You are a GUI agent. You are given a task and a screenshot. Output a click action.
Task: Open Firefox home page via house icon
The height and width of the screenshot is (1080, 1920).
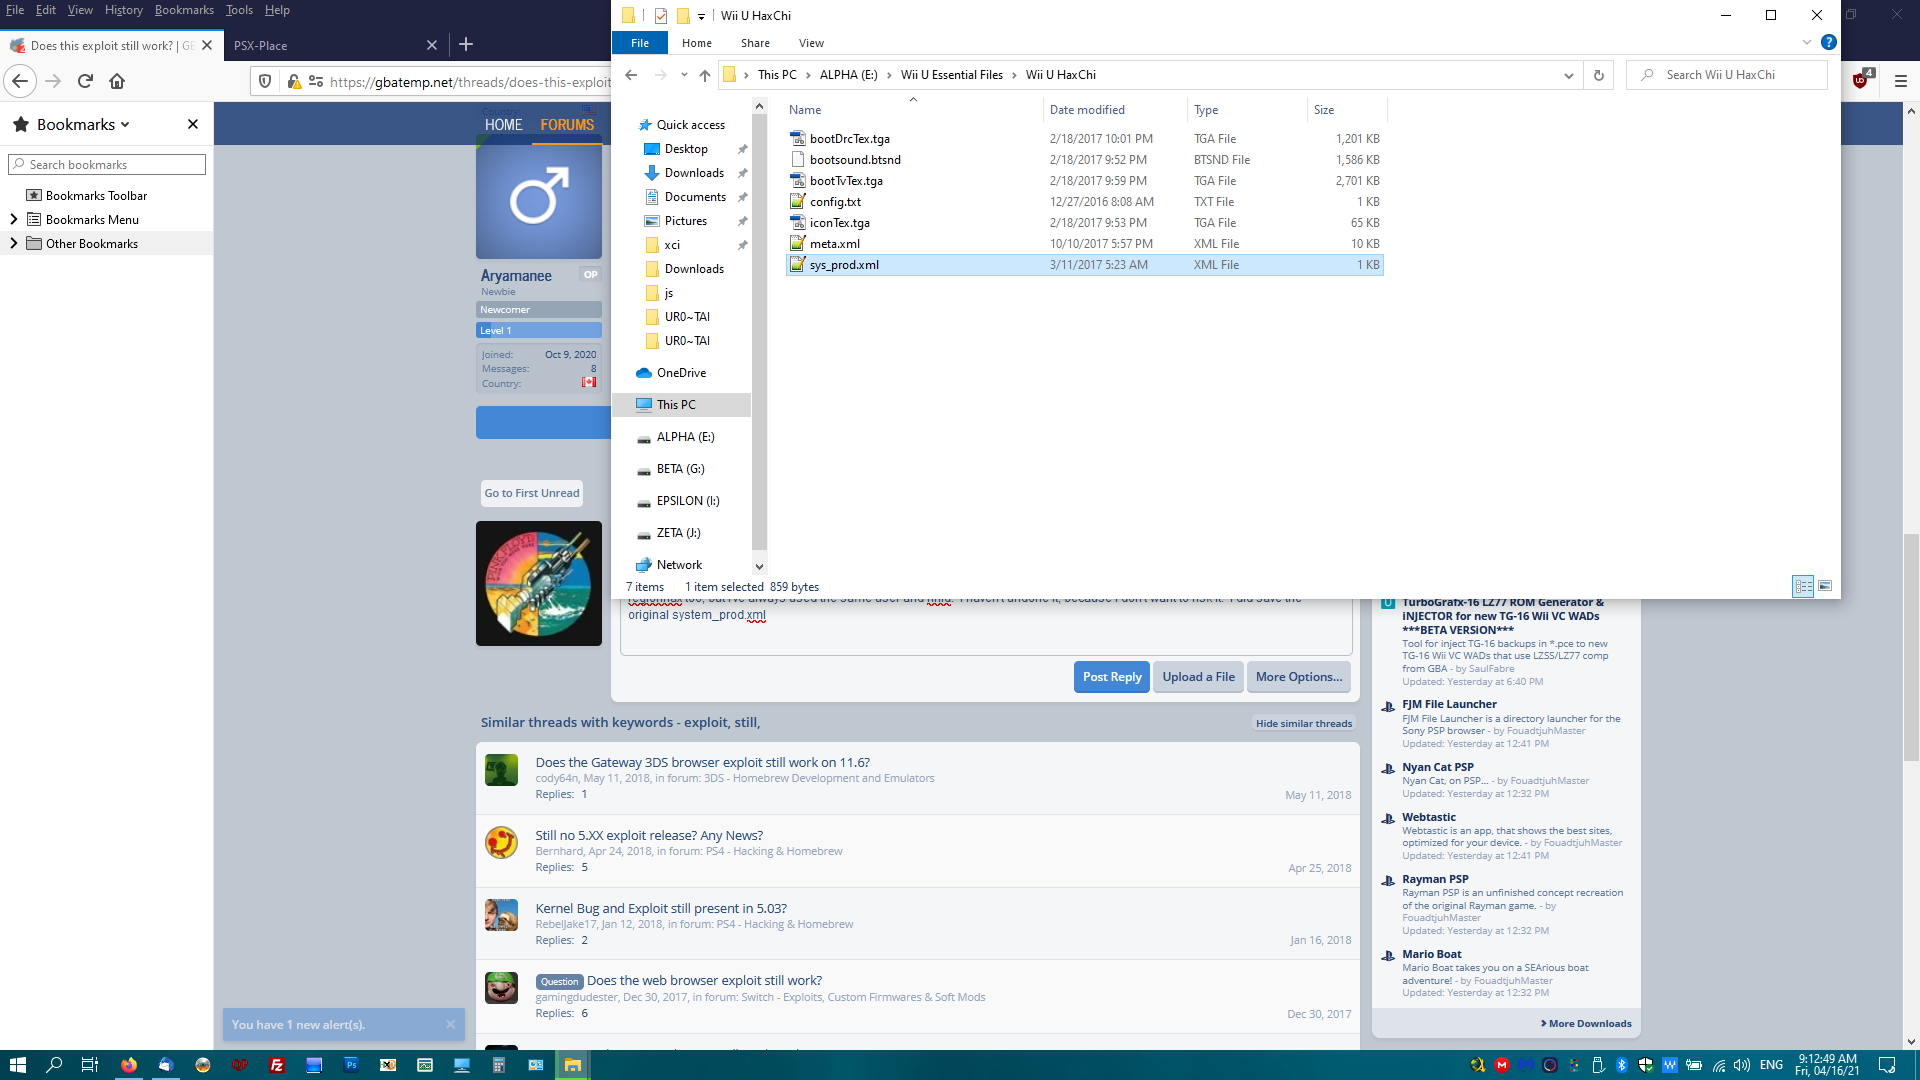point(117,81)
